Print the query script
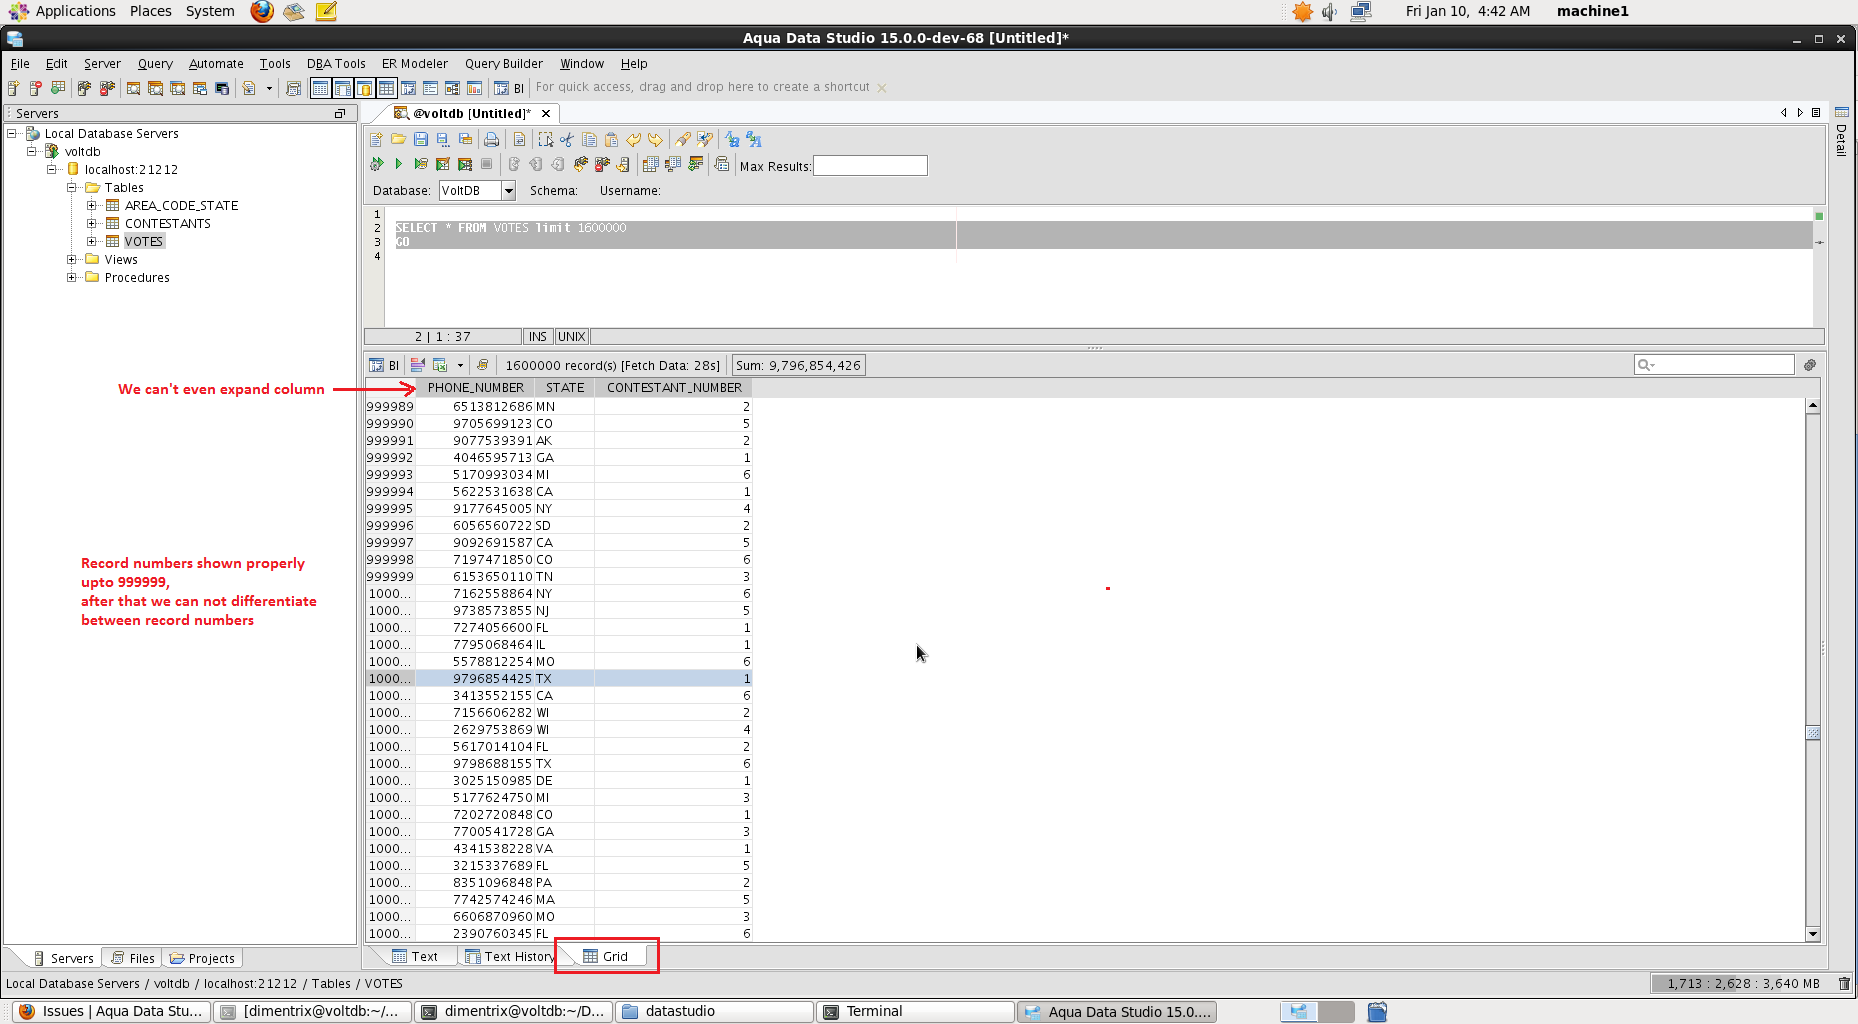 pyautogui.click(x=491, y=140)
